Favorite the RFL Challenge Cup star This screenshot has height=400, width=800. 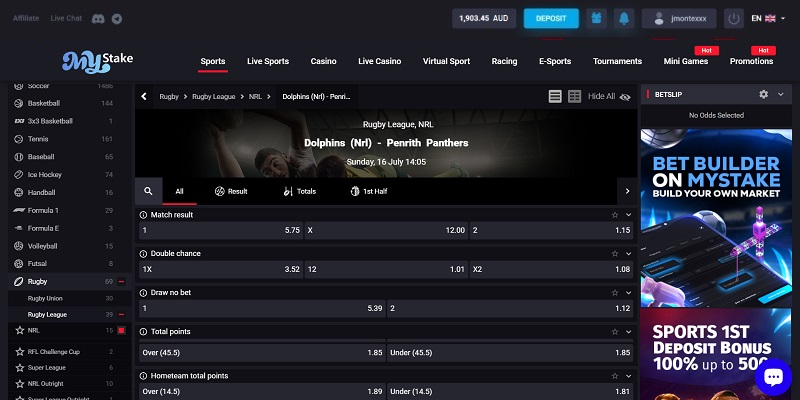[x=20, y=352]
